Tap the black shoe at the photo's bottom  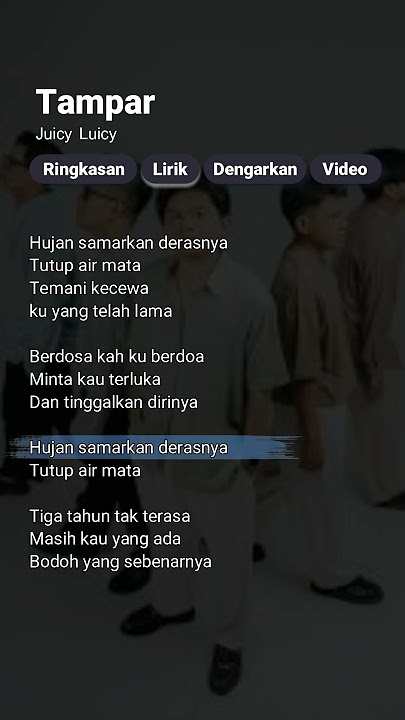225,669
